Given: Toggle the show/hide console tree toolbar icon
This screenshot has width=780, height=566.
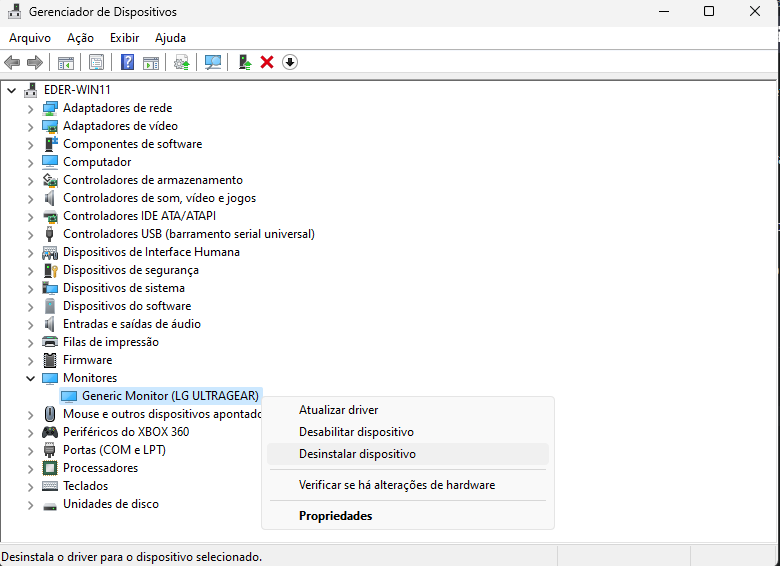Looking at the screenshot, I should click(66, 63).
